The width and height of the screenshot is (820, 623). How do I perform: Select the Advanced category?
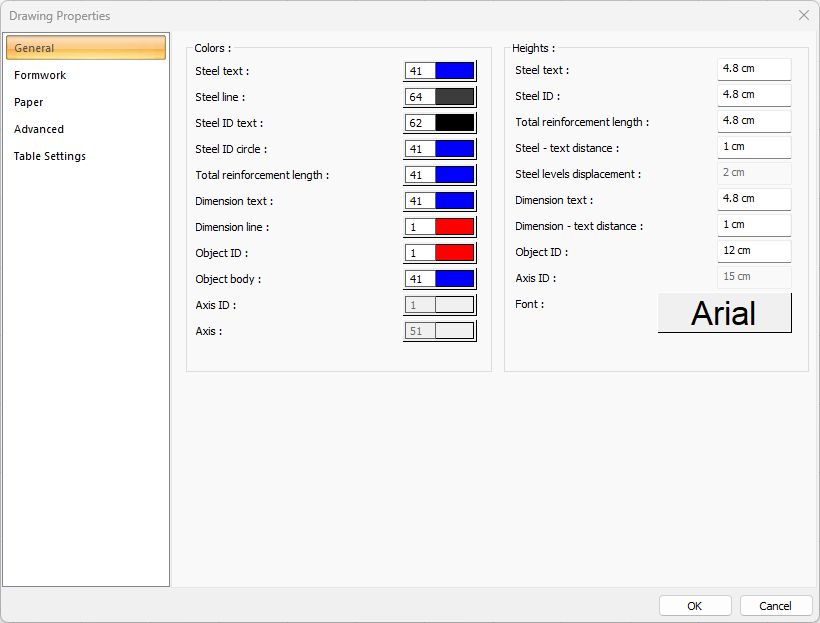(x=39, y=129)
